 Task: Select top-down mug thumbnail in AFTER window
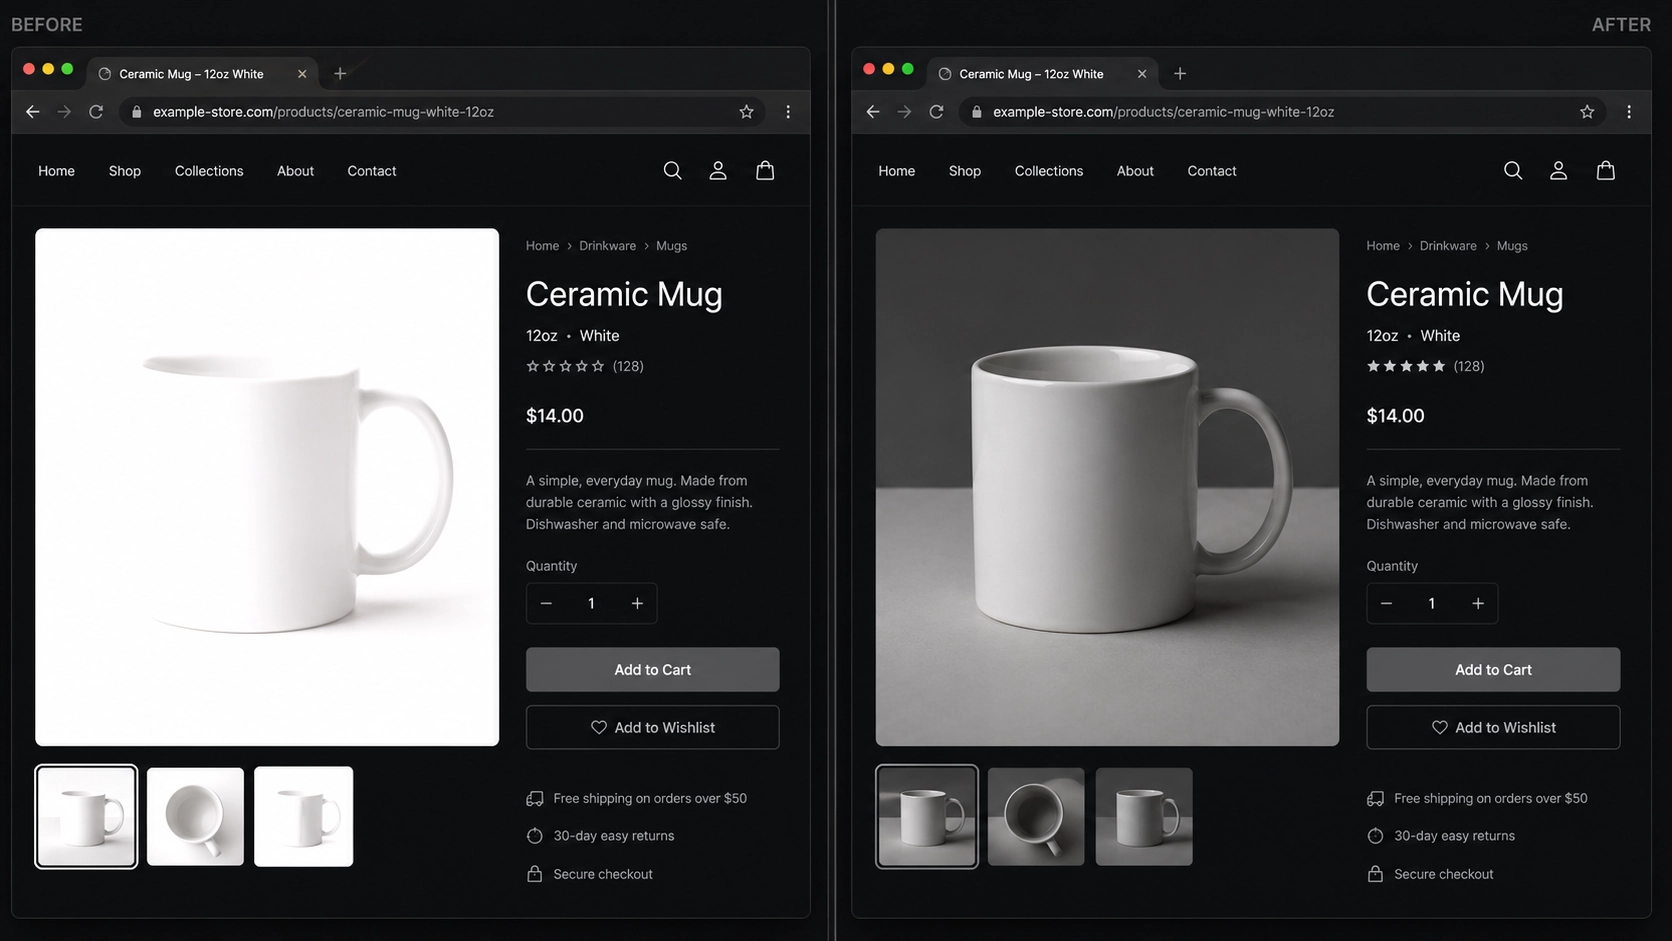1036,817
